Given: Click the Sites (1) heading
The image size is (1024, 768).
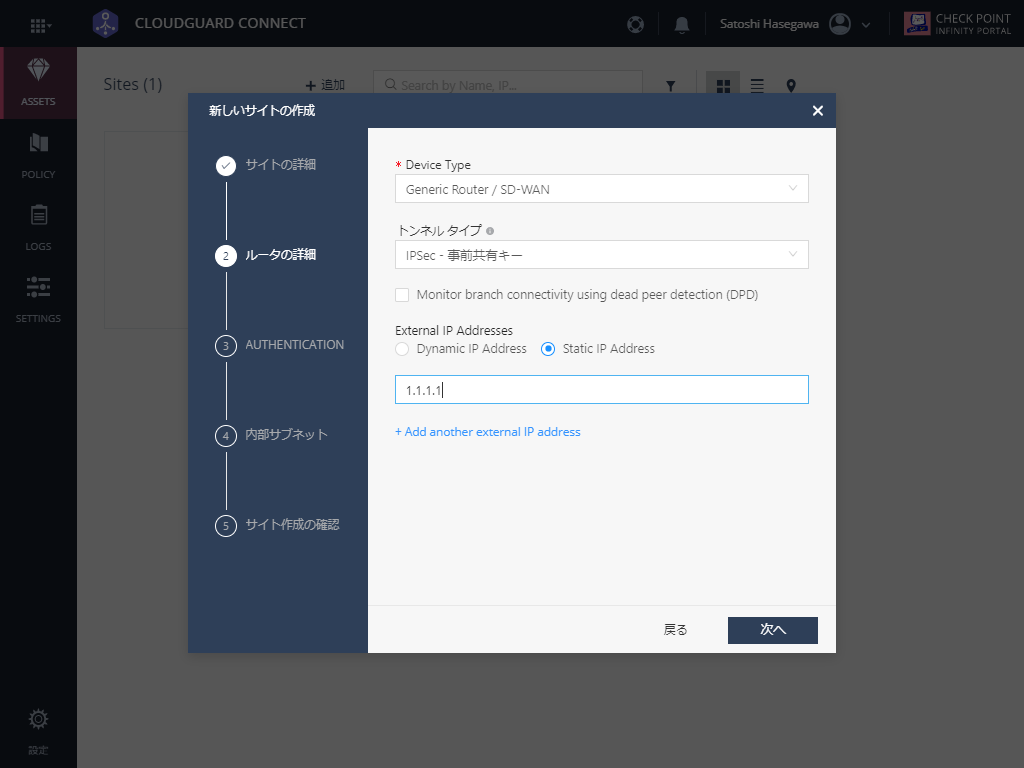Looking at the screenshot, I should tap(133, 84).
